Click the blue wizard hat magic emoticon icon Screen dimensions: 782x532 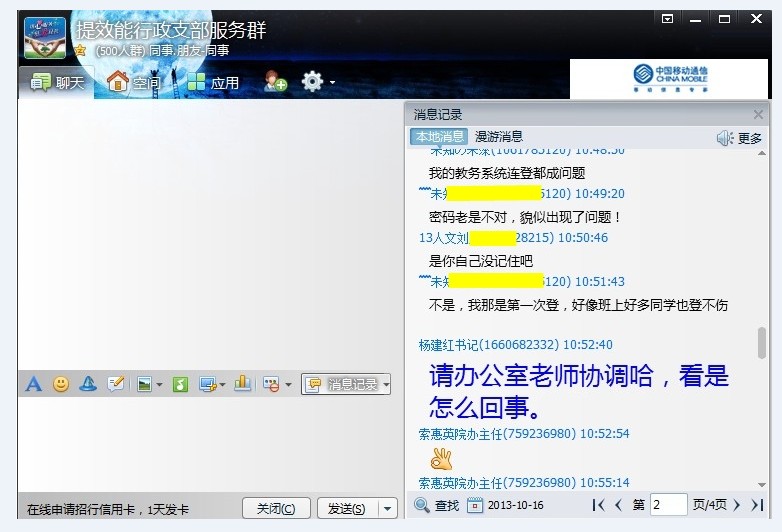click(x=88, y=384)
